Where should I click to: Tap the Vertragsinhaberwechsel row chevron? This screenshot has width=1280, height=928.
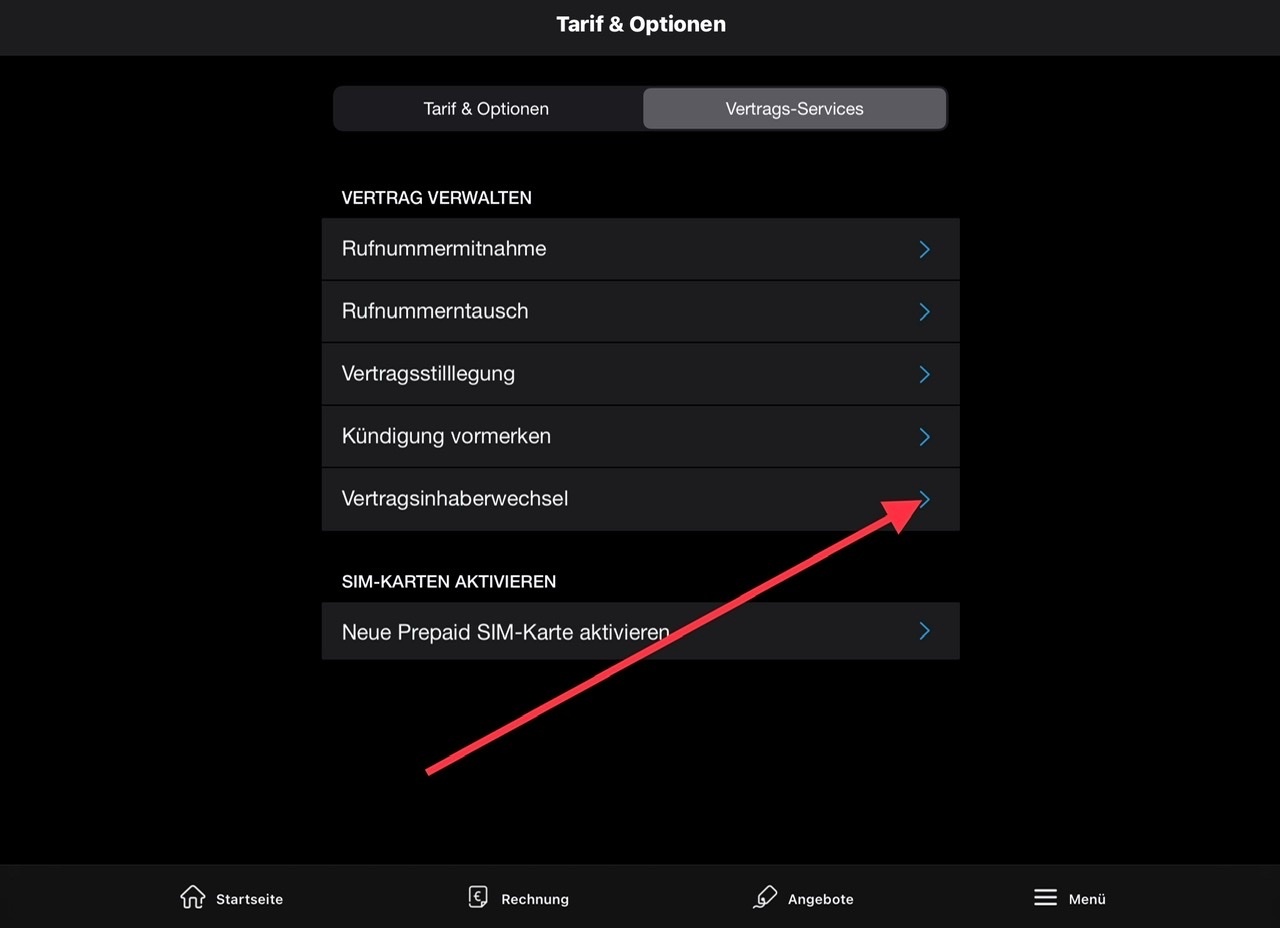tap(925, 499)
